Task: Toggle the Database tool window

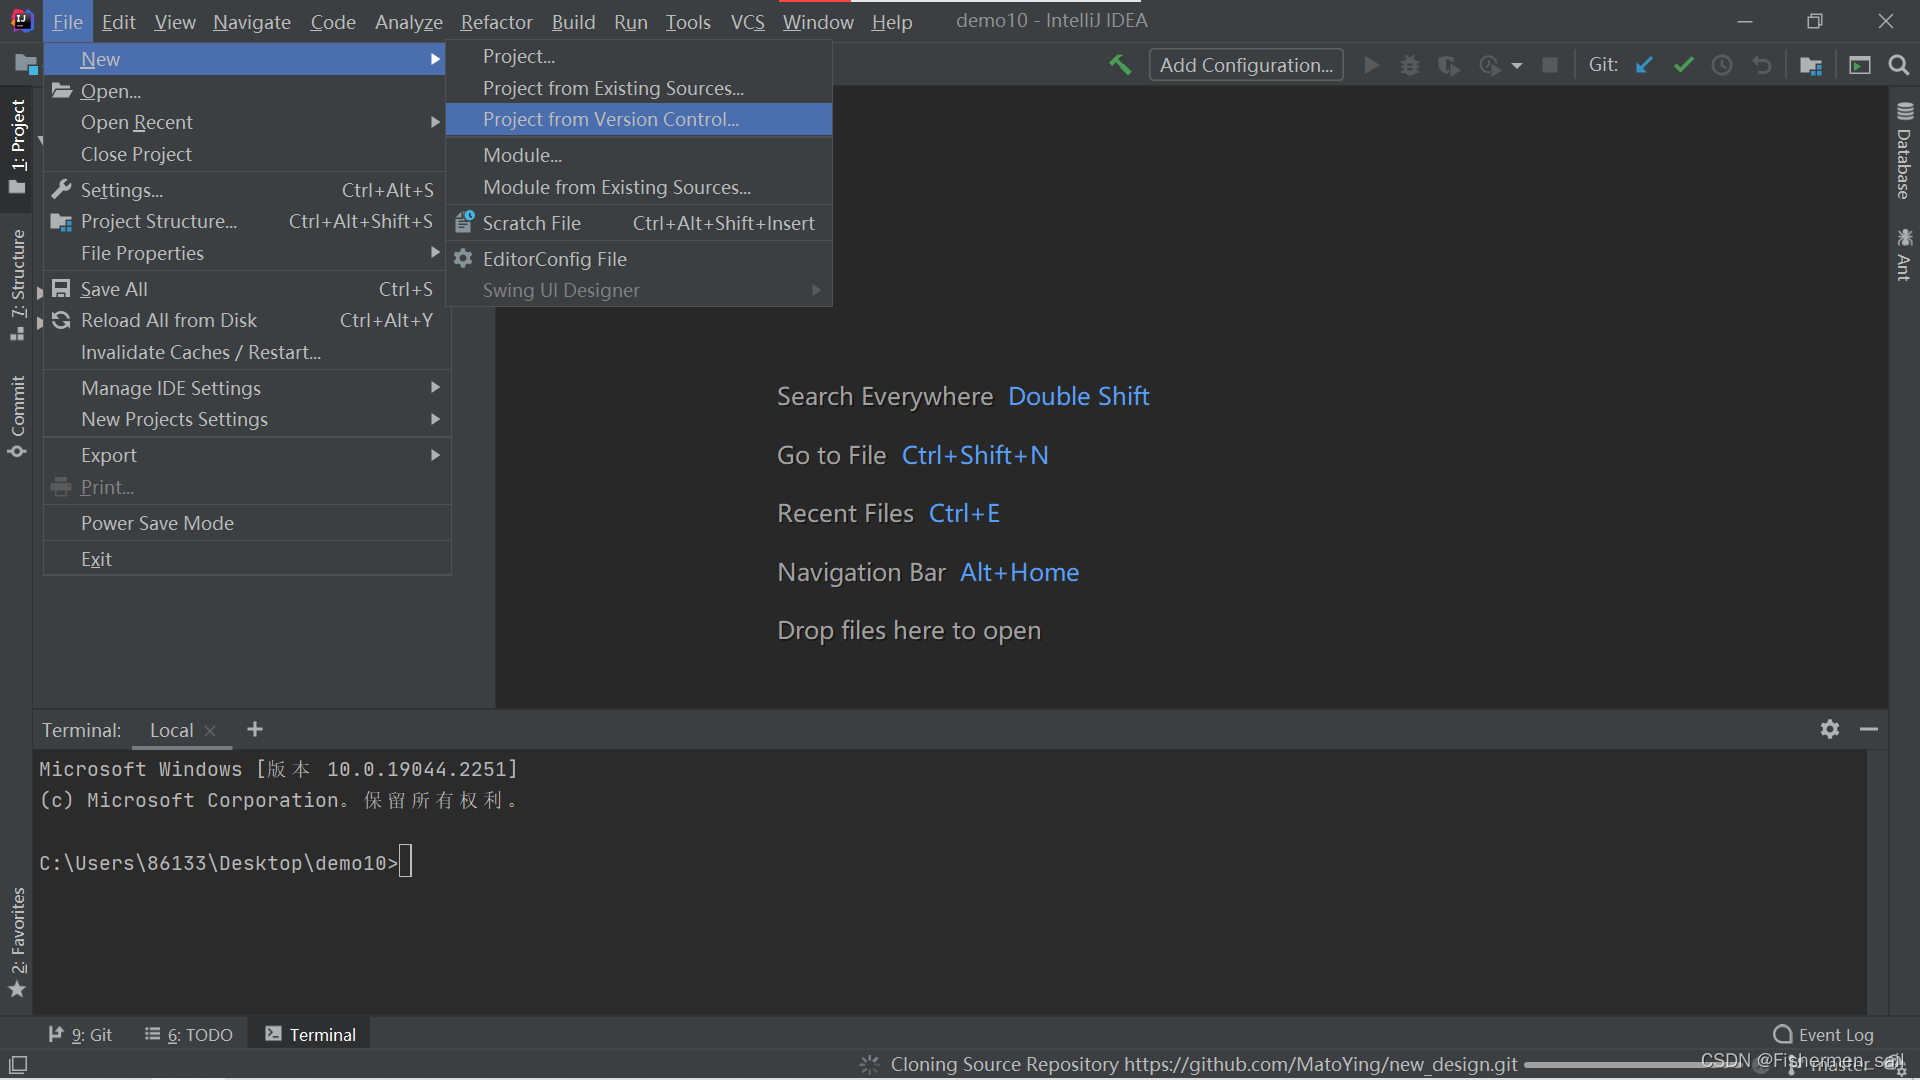Action: (1903, 150)
